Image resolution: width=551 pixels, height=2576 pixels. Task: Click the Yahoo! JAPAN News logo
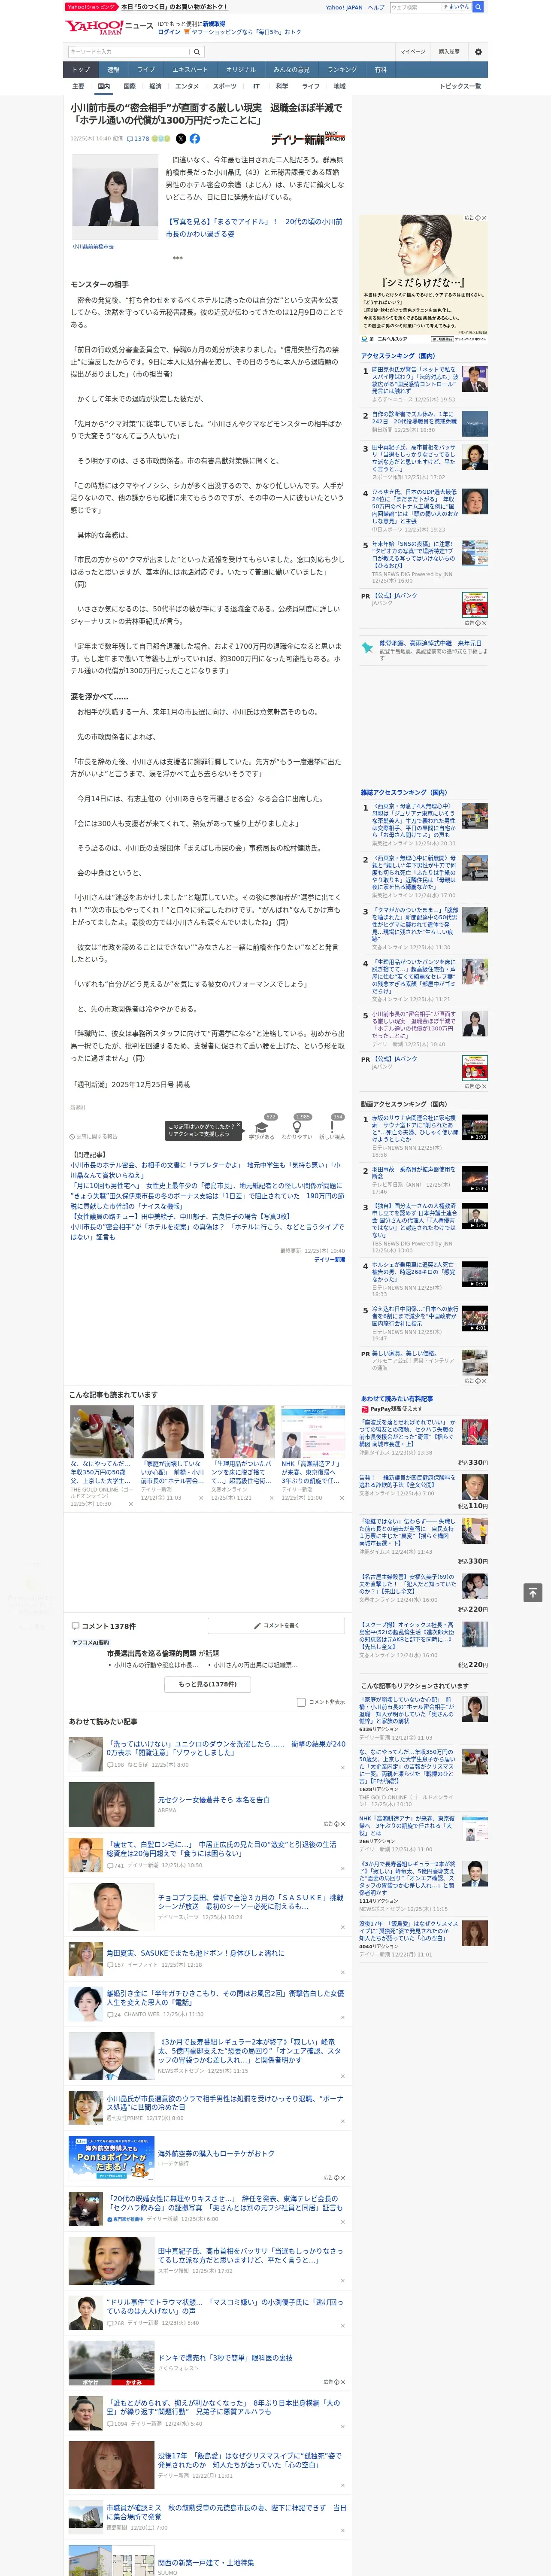(x=109, y=27)
